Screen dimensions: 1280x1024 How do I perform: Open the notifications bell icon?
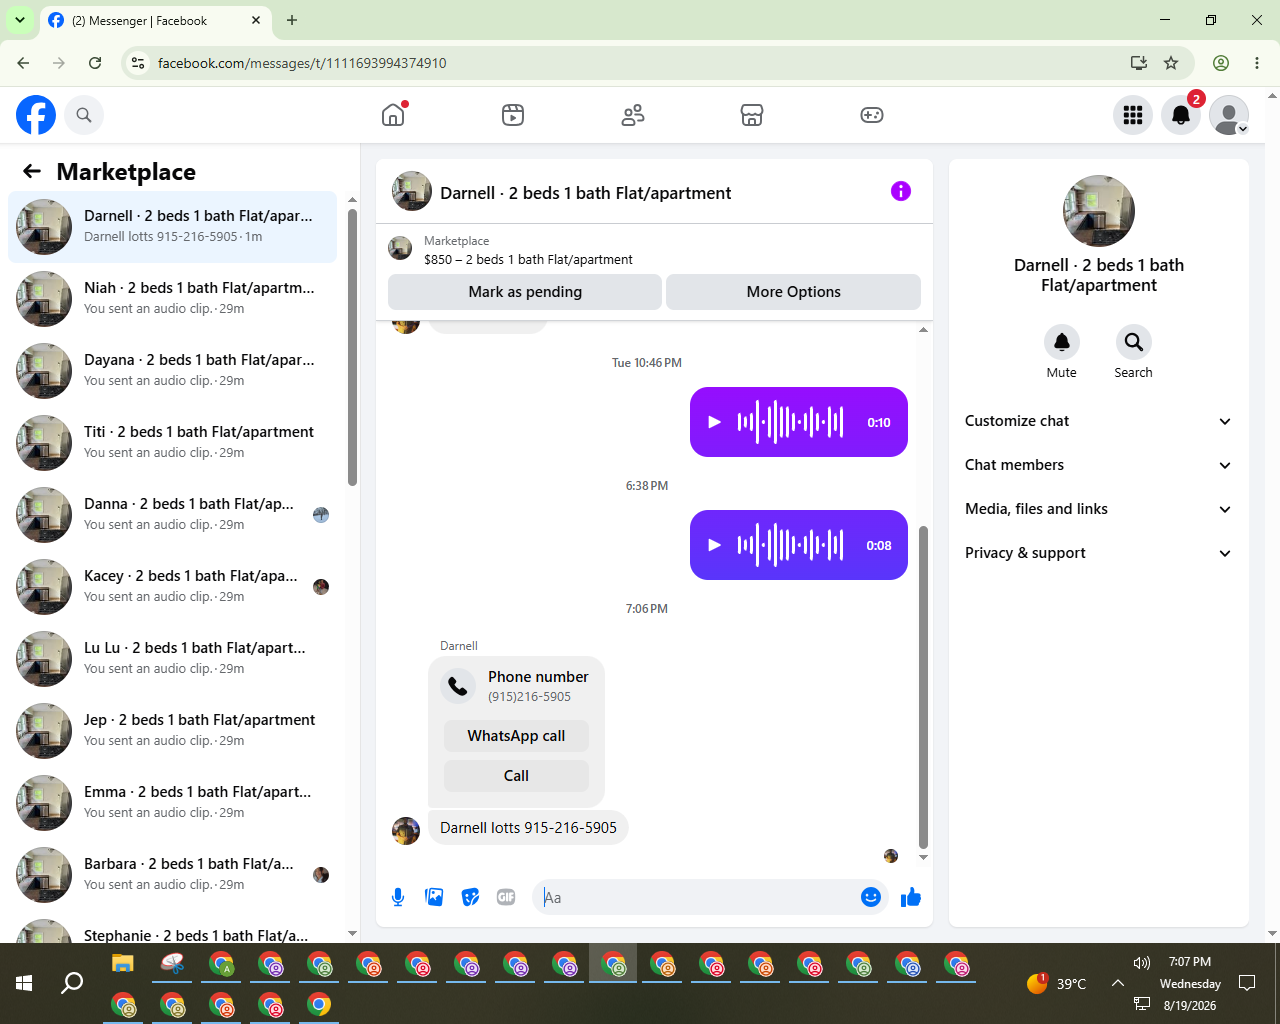(1181, 115)
